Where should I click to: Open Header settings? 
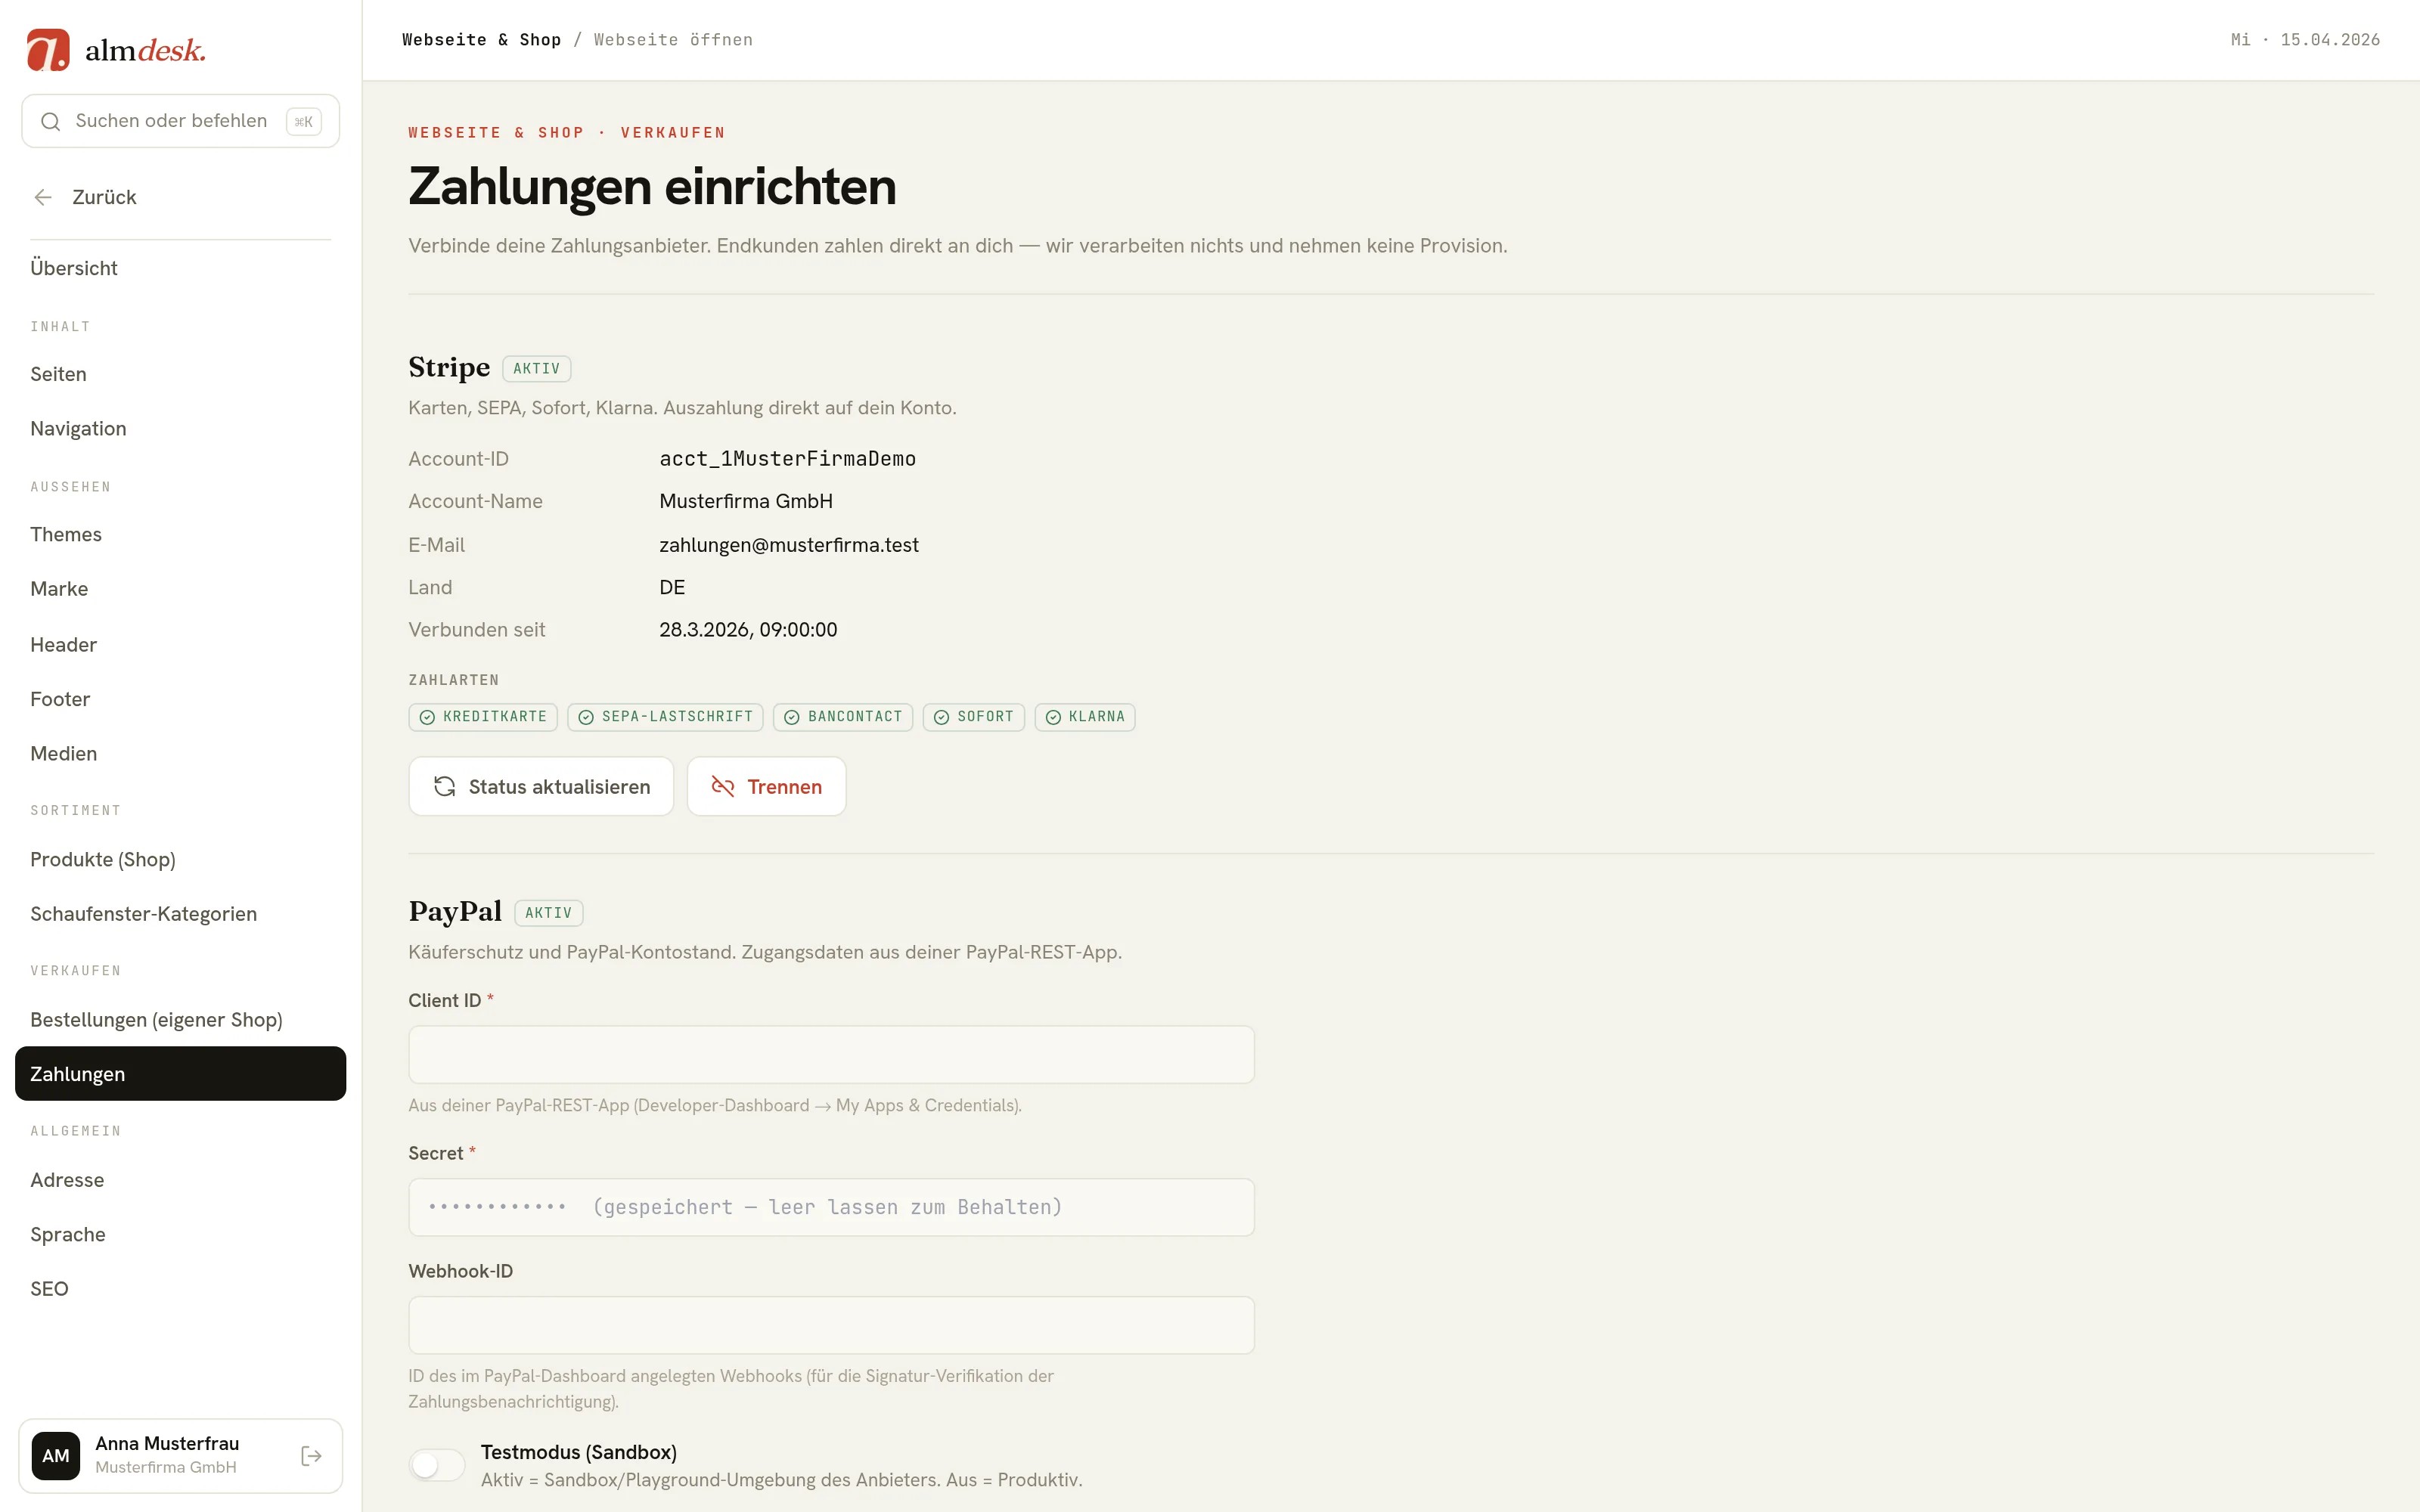click(181, 644)
